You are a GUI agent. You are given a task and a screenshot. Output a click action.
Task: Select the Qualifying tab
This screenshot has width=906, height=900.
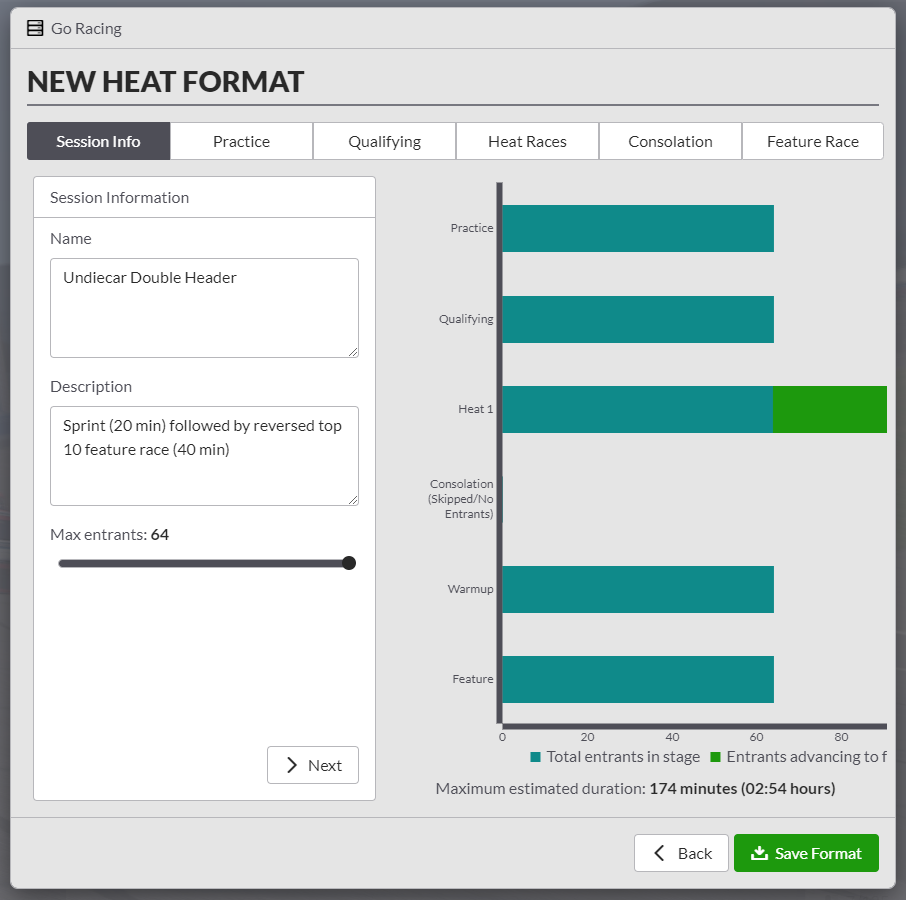(x=384, y=141)
